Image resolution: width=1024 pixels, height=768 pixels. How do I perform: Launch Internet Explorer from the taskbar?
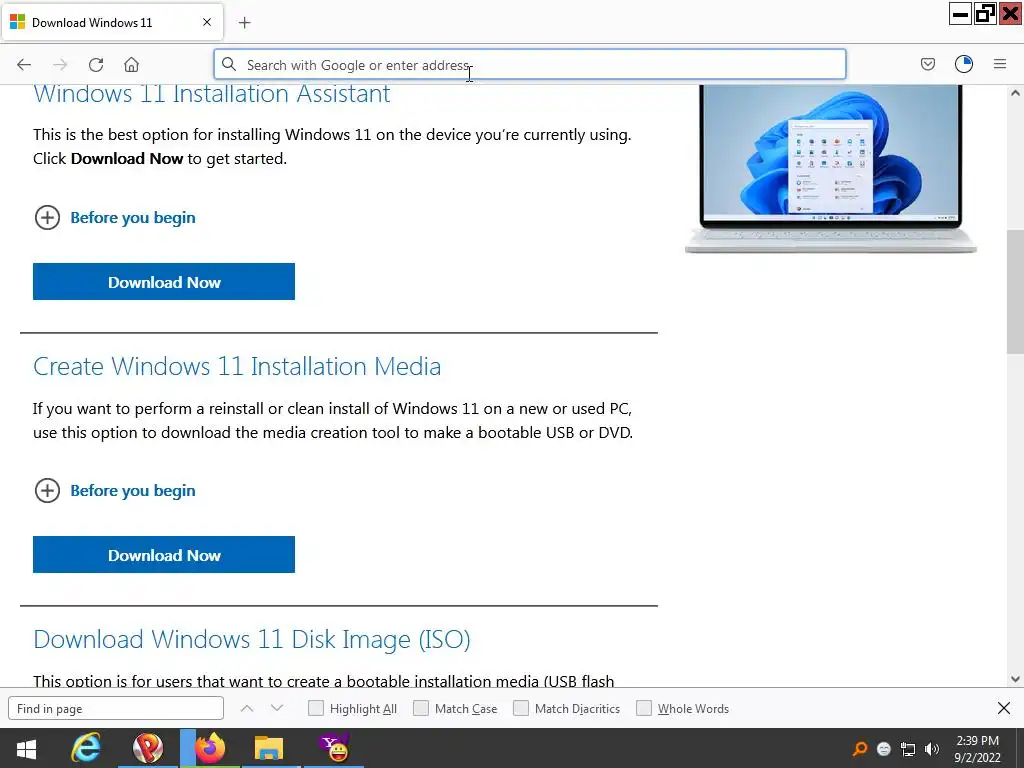tap(86, 748)
